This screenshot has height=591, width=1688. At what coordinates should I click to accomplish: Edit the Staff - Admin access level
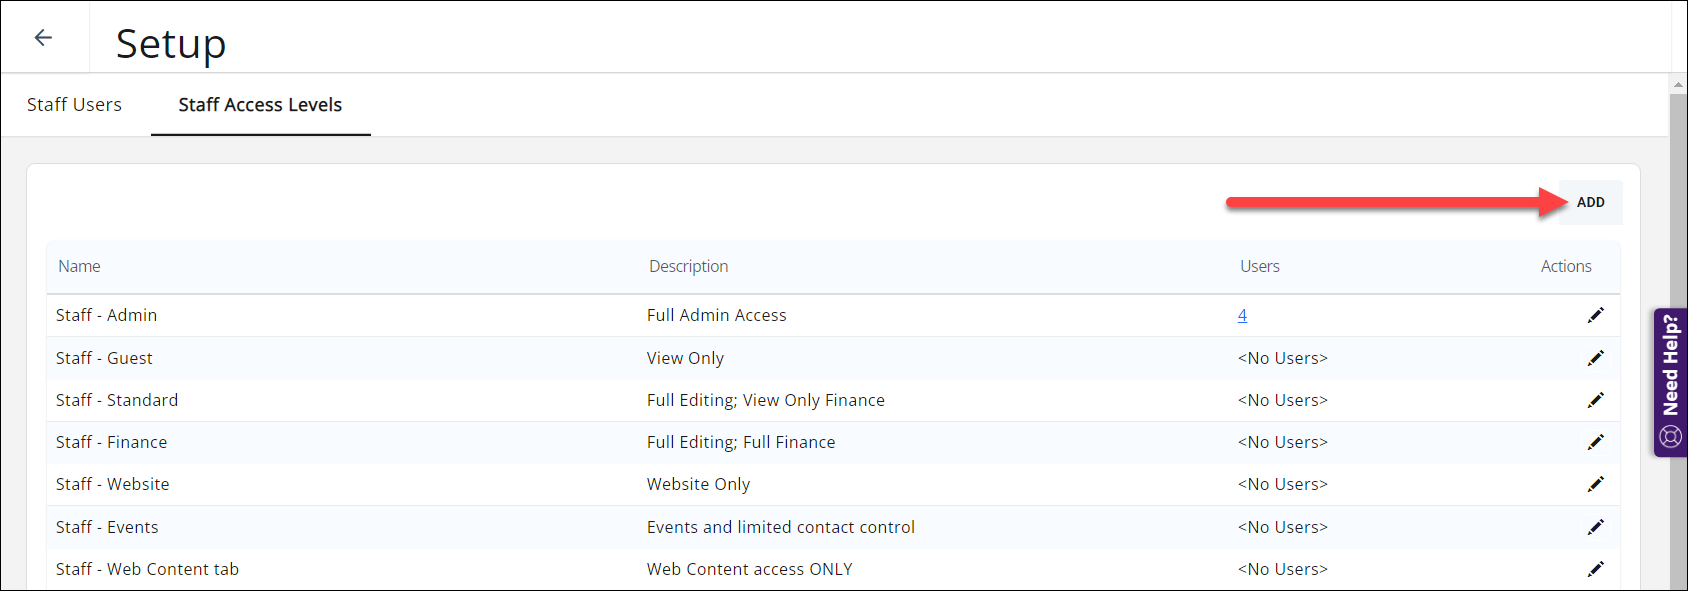(1597, 315)
